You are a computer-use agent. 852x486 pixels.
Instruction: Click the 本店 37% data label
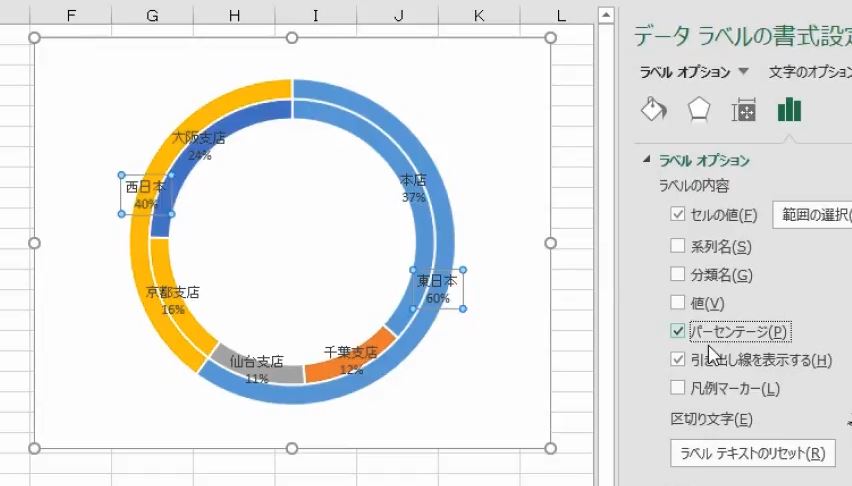[x=414, y=188]
